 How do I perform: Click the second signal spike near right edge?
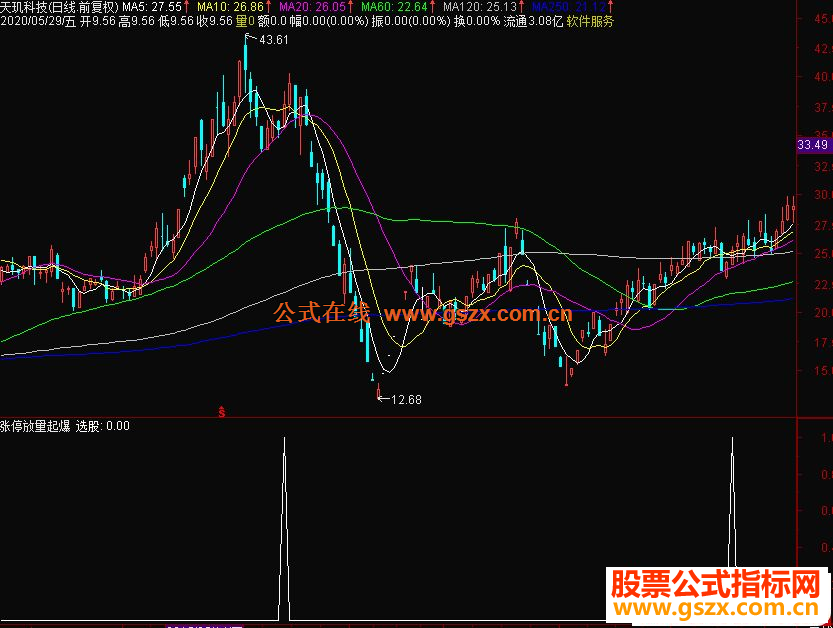pos(733,502)
